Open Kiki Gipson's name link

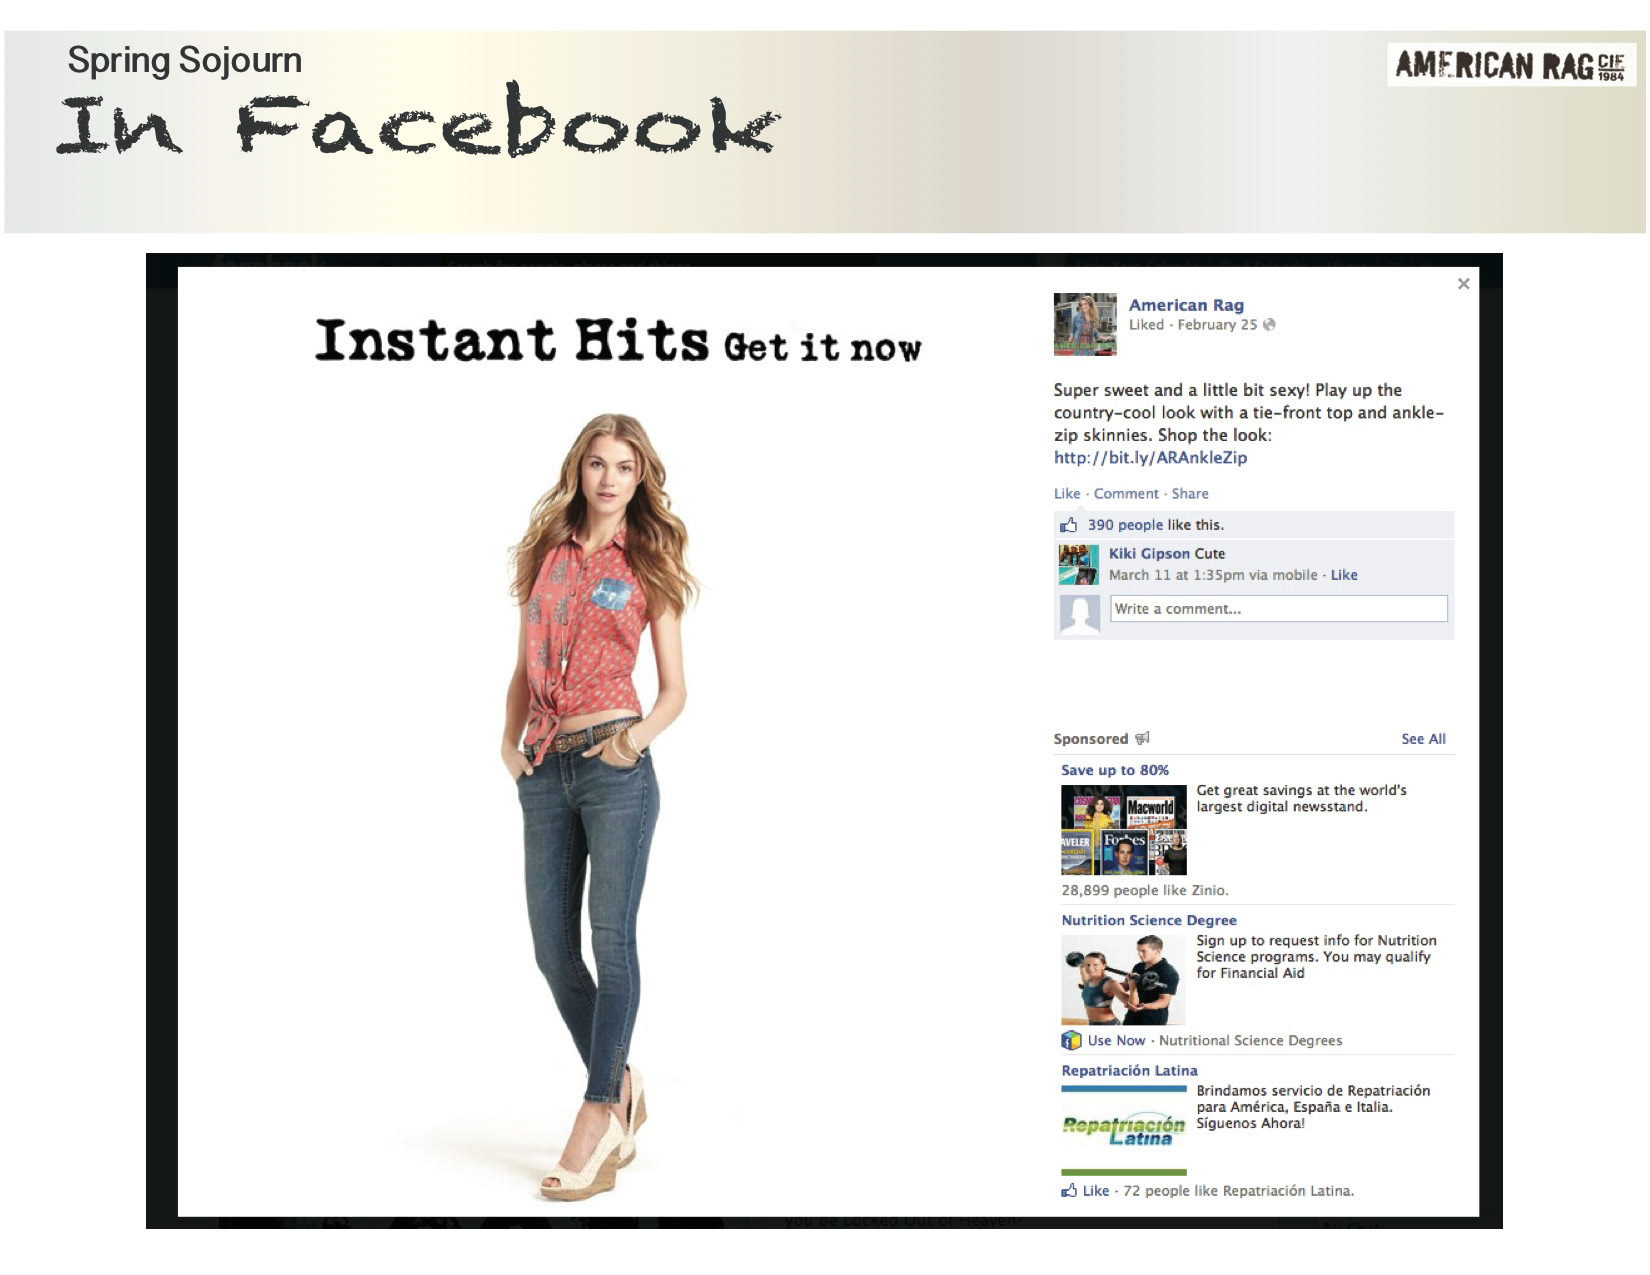coord(1149,554)
